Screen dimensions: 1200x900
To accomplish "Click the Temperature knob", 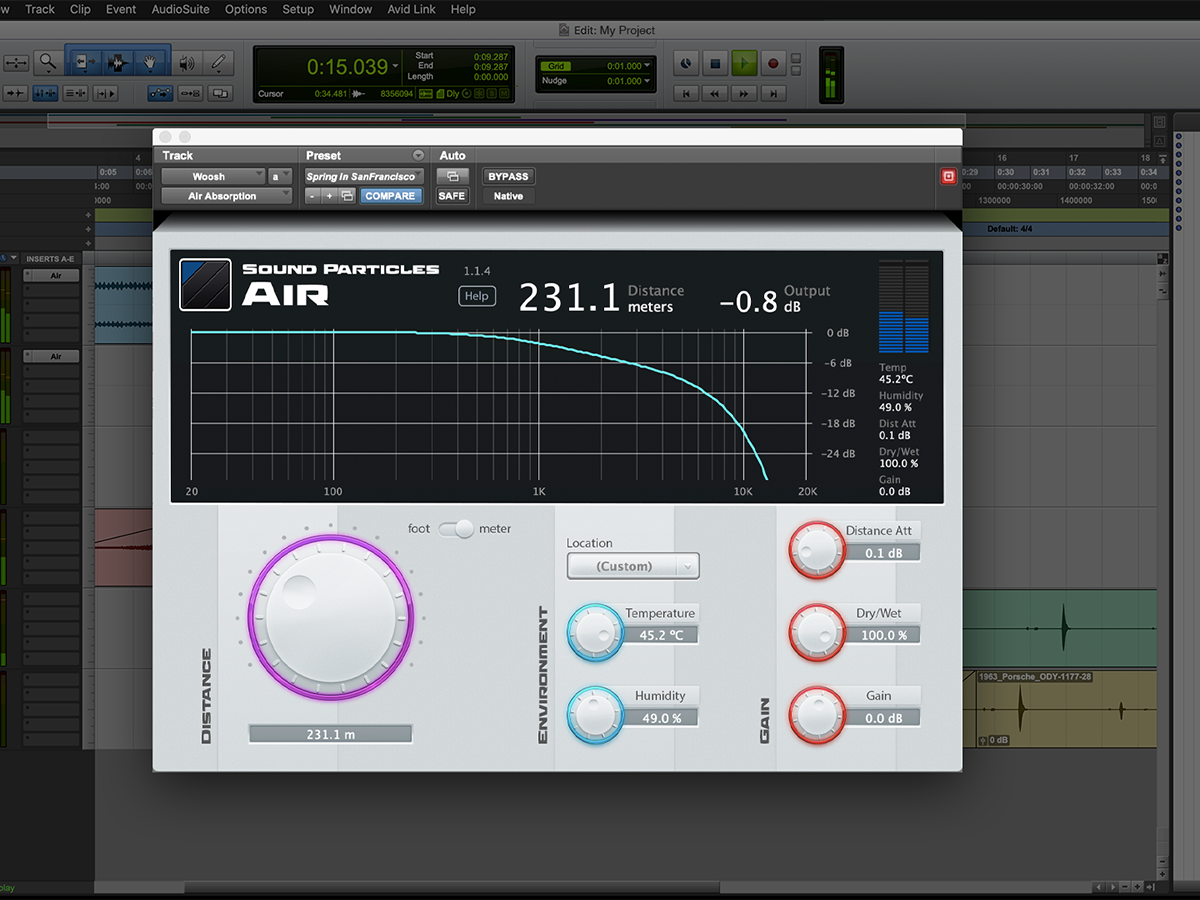I will [595, 632].
